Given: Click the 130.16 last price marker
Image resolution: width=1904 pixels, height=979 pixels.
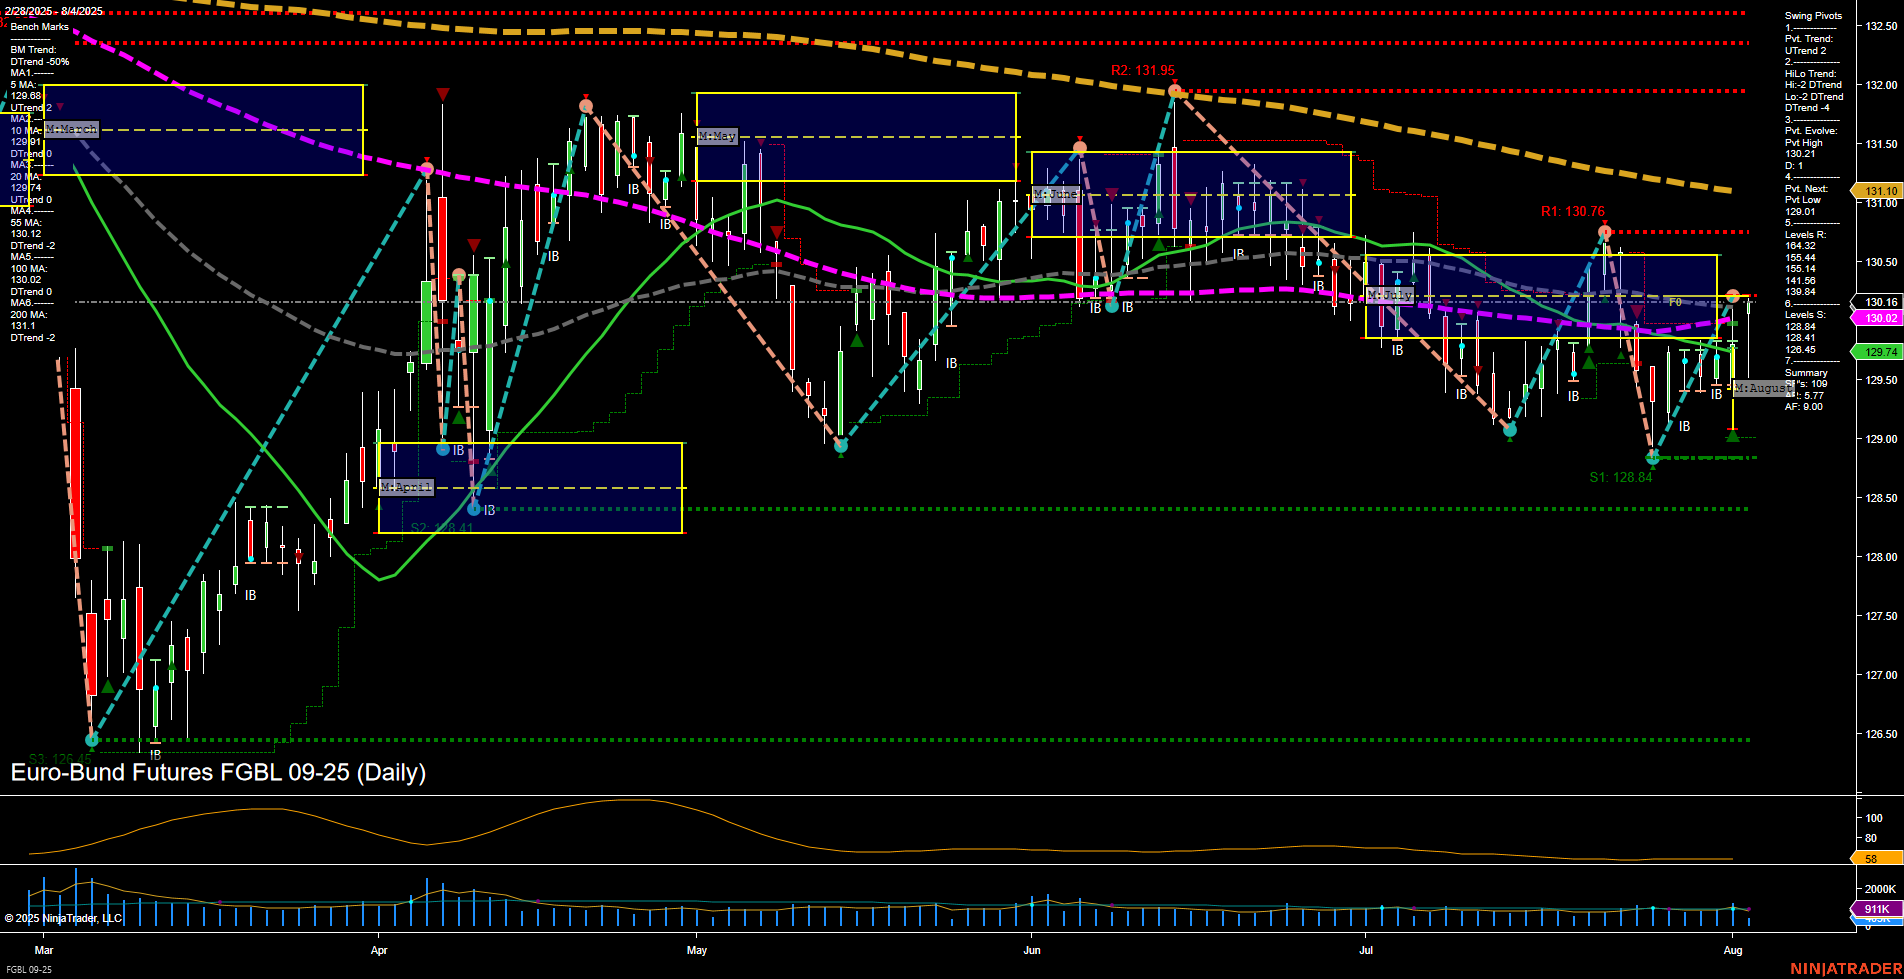Looking at the screenshot, I should [x=1877, y=302].
